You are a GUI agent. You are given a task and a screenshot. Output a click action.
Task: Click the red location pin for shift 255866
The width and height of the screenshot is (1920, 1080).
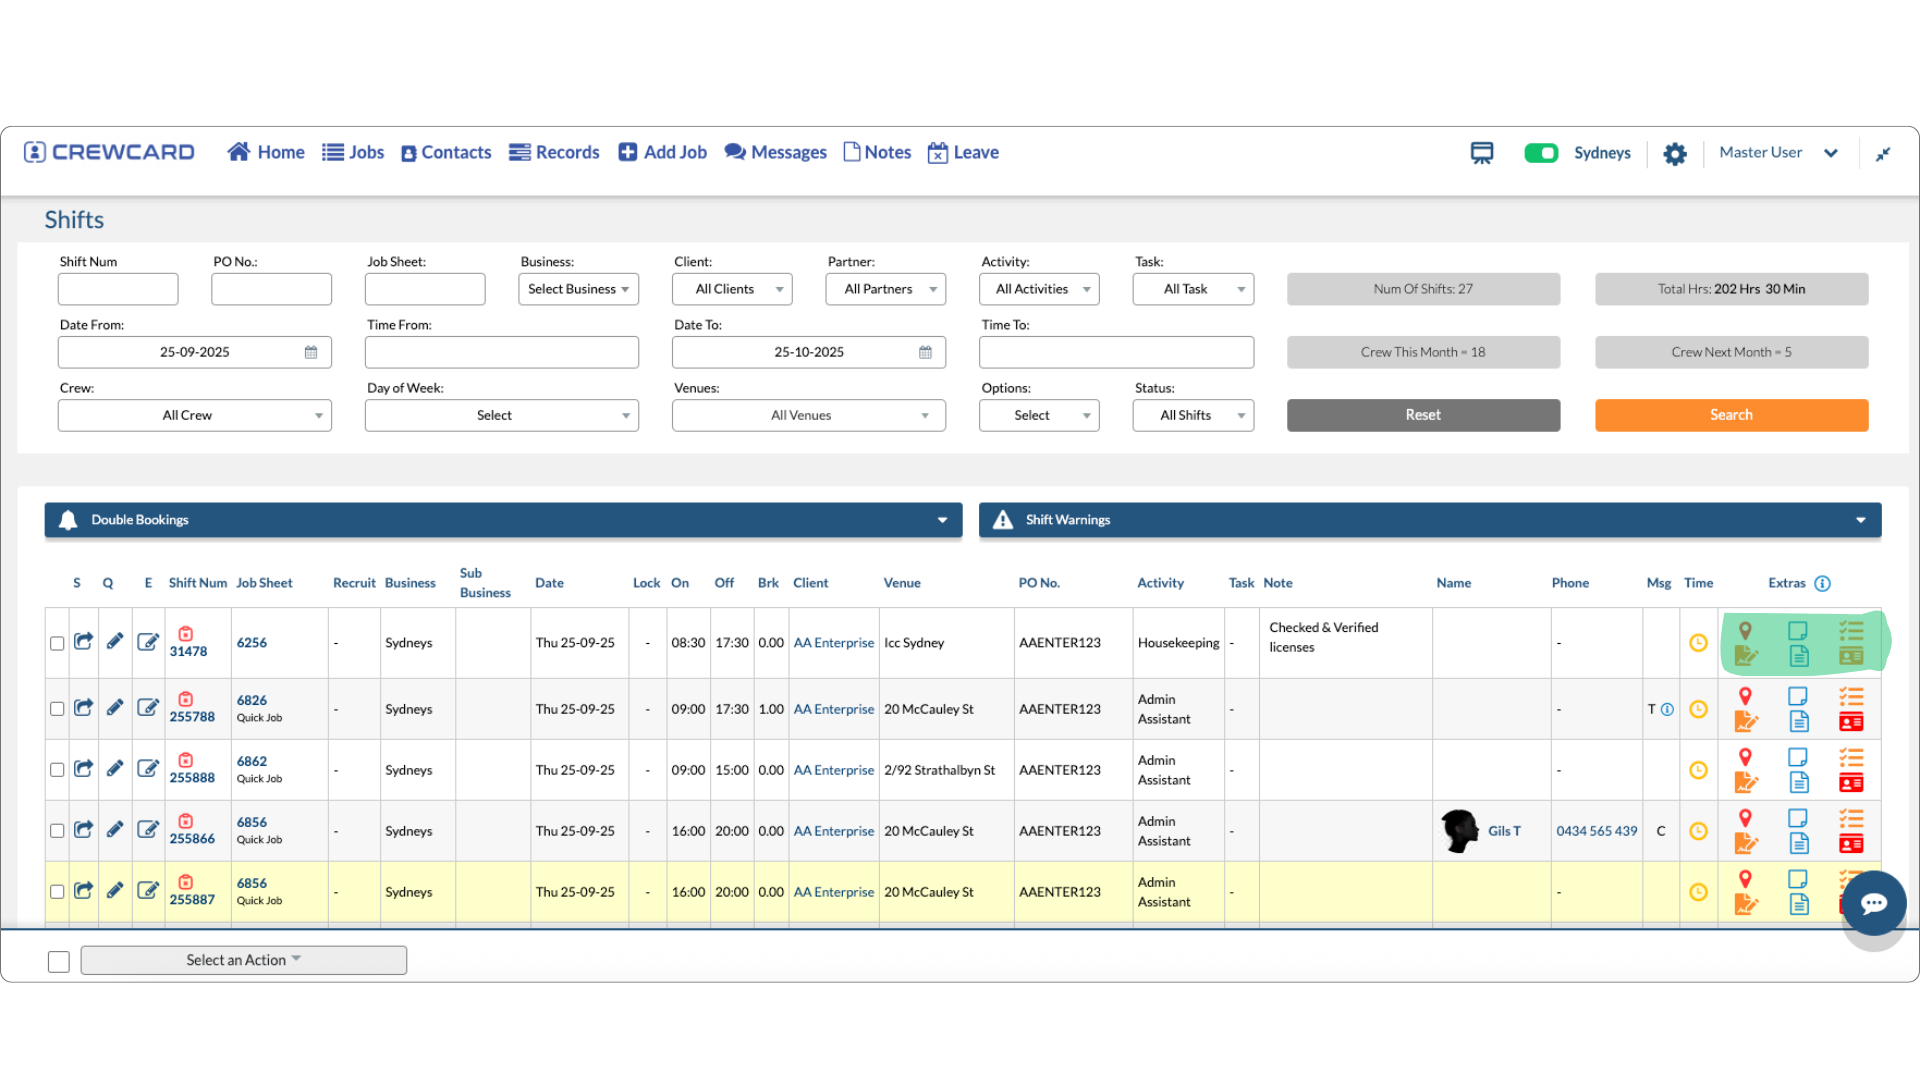1745,817
